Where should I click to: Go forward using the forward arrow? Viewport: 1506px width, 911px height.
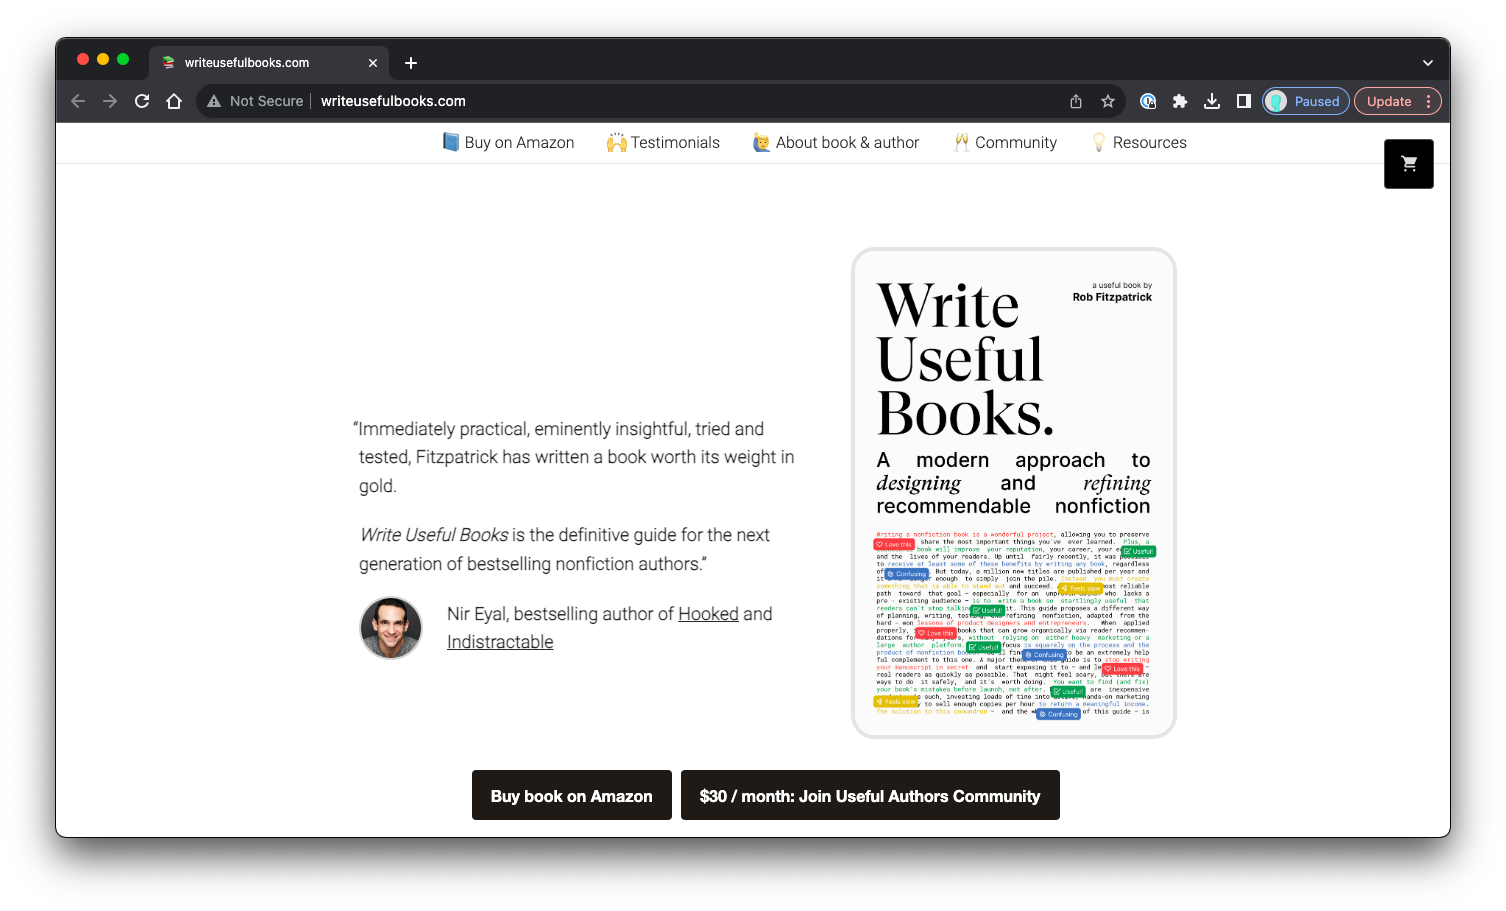110,101
